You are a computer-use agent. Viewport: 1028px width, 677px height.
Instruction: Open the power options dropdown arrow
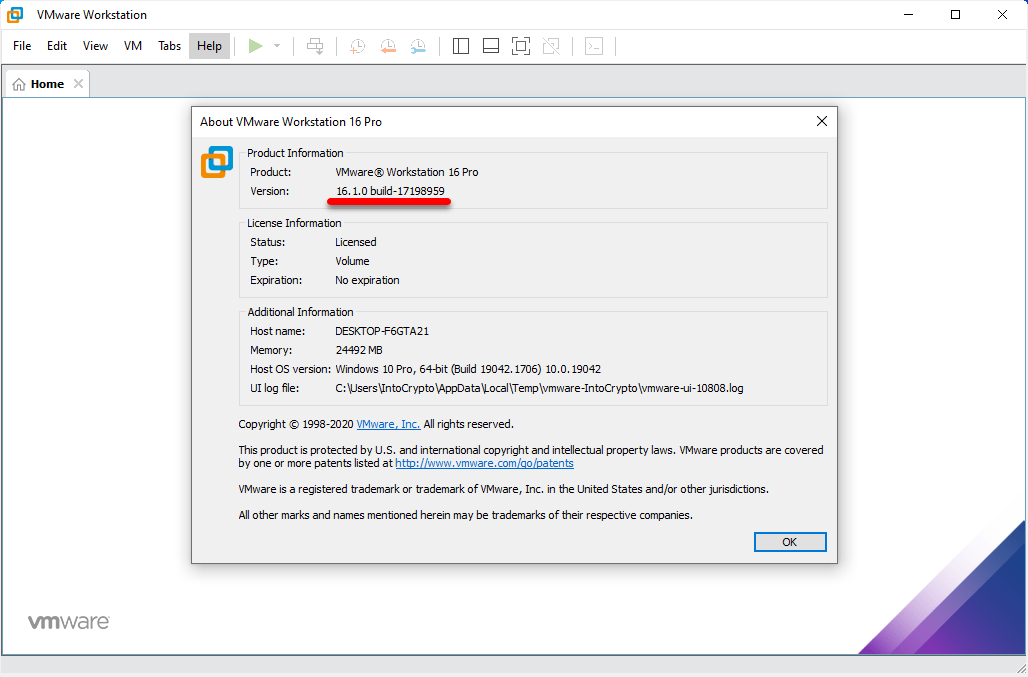[x=277, y=46]
